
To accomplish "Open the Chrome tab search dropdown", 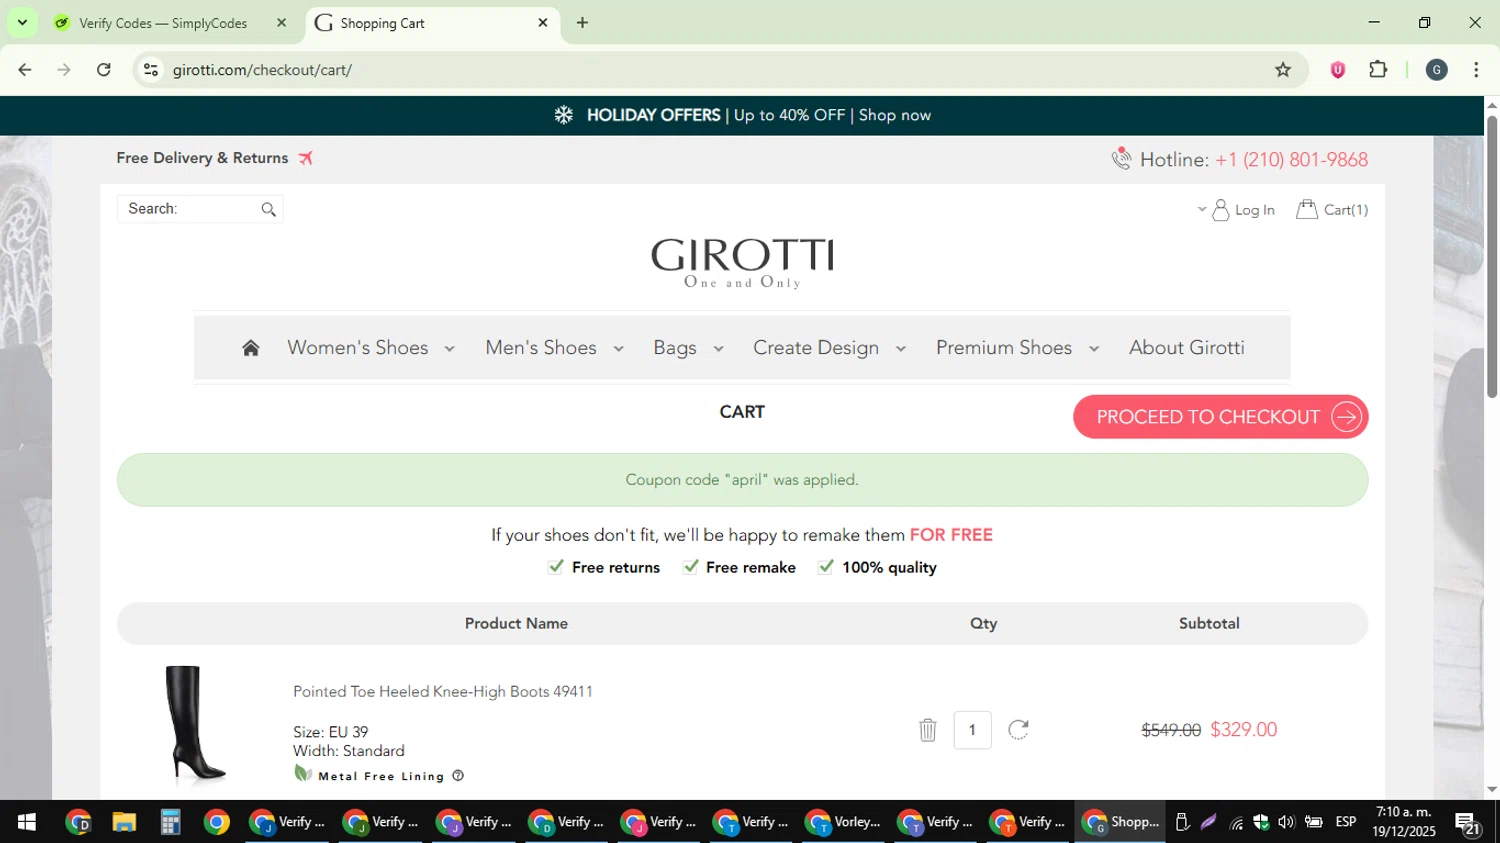I will pos(22,22).
